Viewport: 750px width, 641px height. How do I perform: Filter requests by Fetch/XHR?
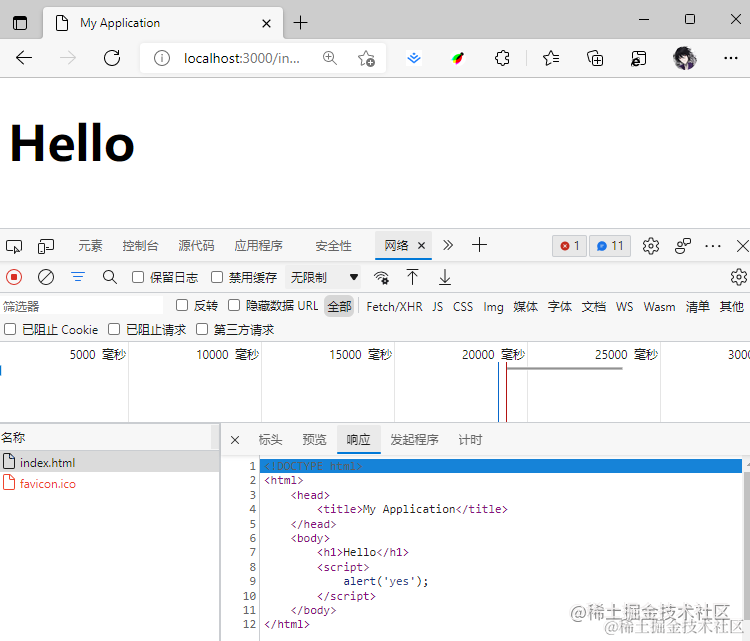pyautogui.click(x=394, y=307)
